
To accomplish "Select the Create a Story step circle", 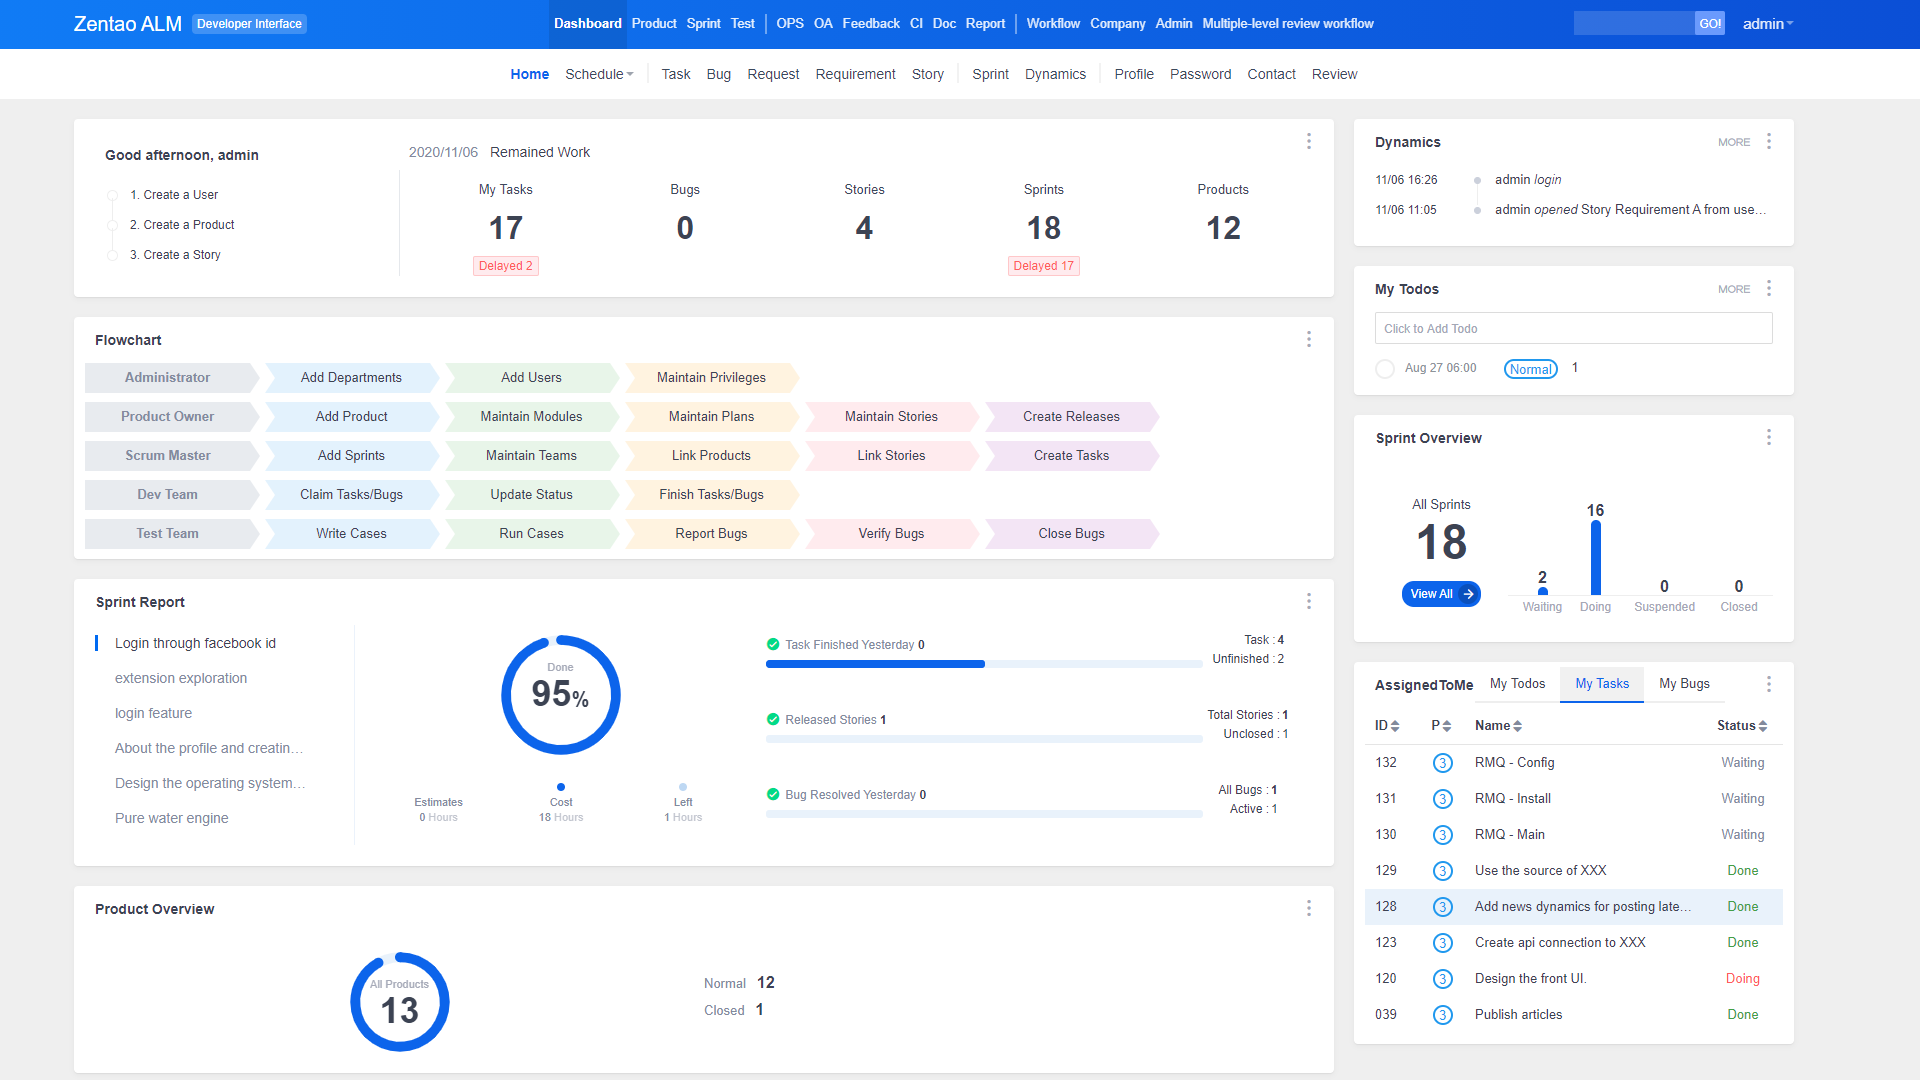I will (112, 255).
